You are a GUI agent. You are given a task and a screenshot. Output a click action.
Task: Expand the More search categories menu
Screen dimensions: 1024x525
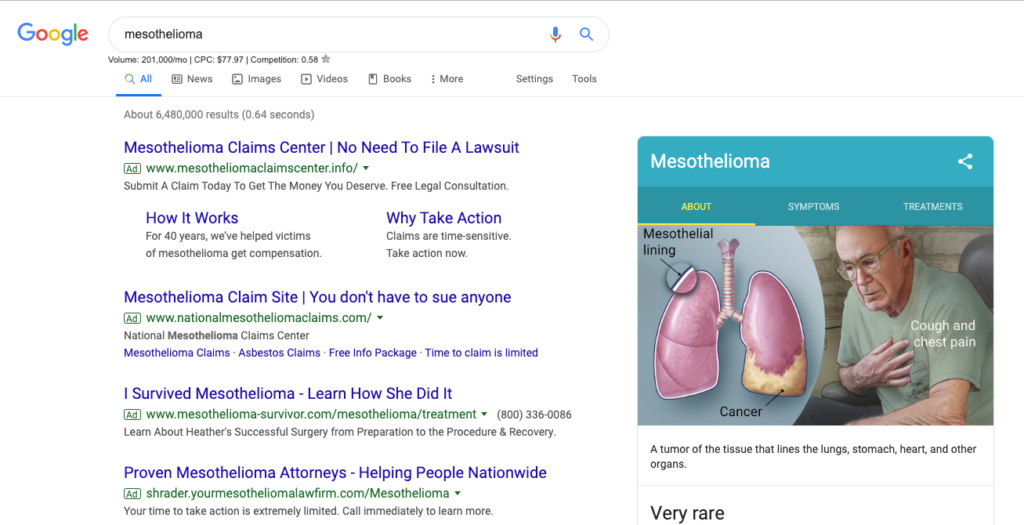pos(447,79)
